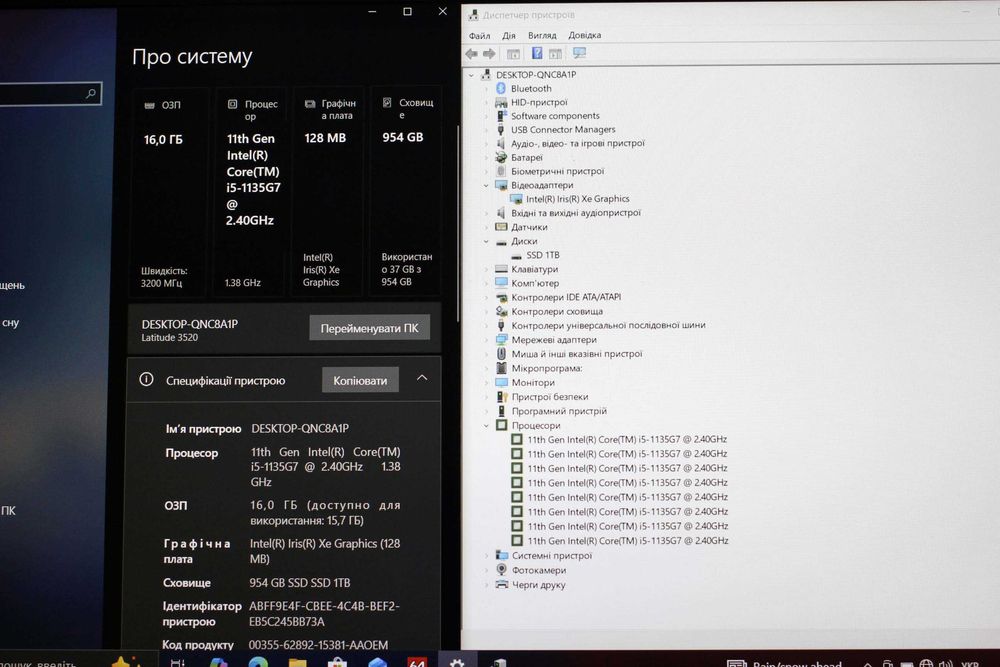Click the Latitude 3520 model text

(x=170, y=337)
